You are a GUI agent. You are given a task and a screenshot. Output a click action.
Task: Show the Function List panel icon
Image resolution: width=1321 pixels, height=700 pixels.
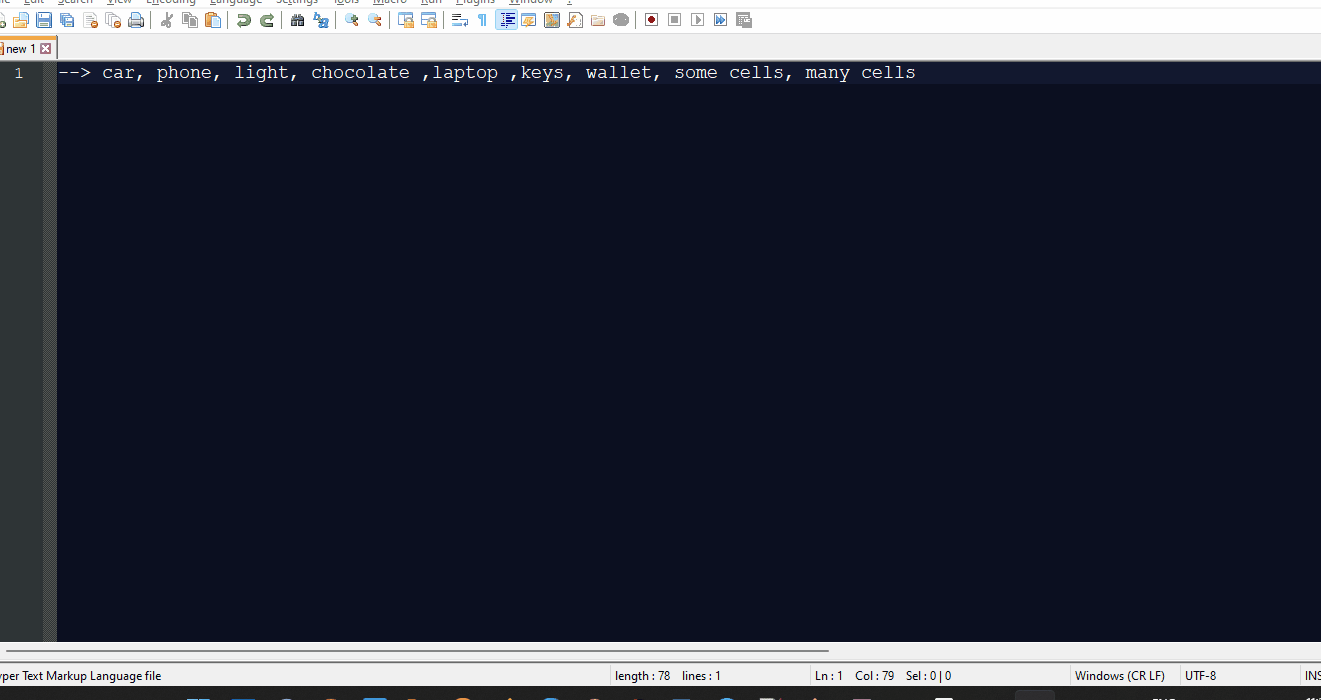(x=575, y=20)
